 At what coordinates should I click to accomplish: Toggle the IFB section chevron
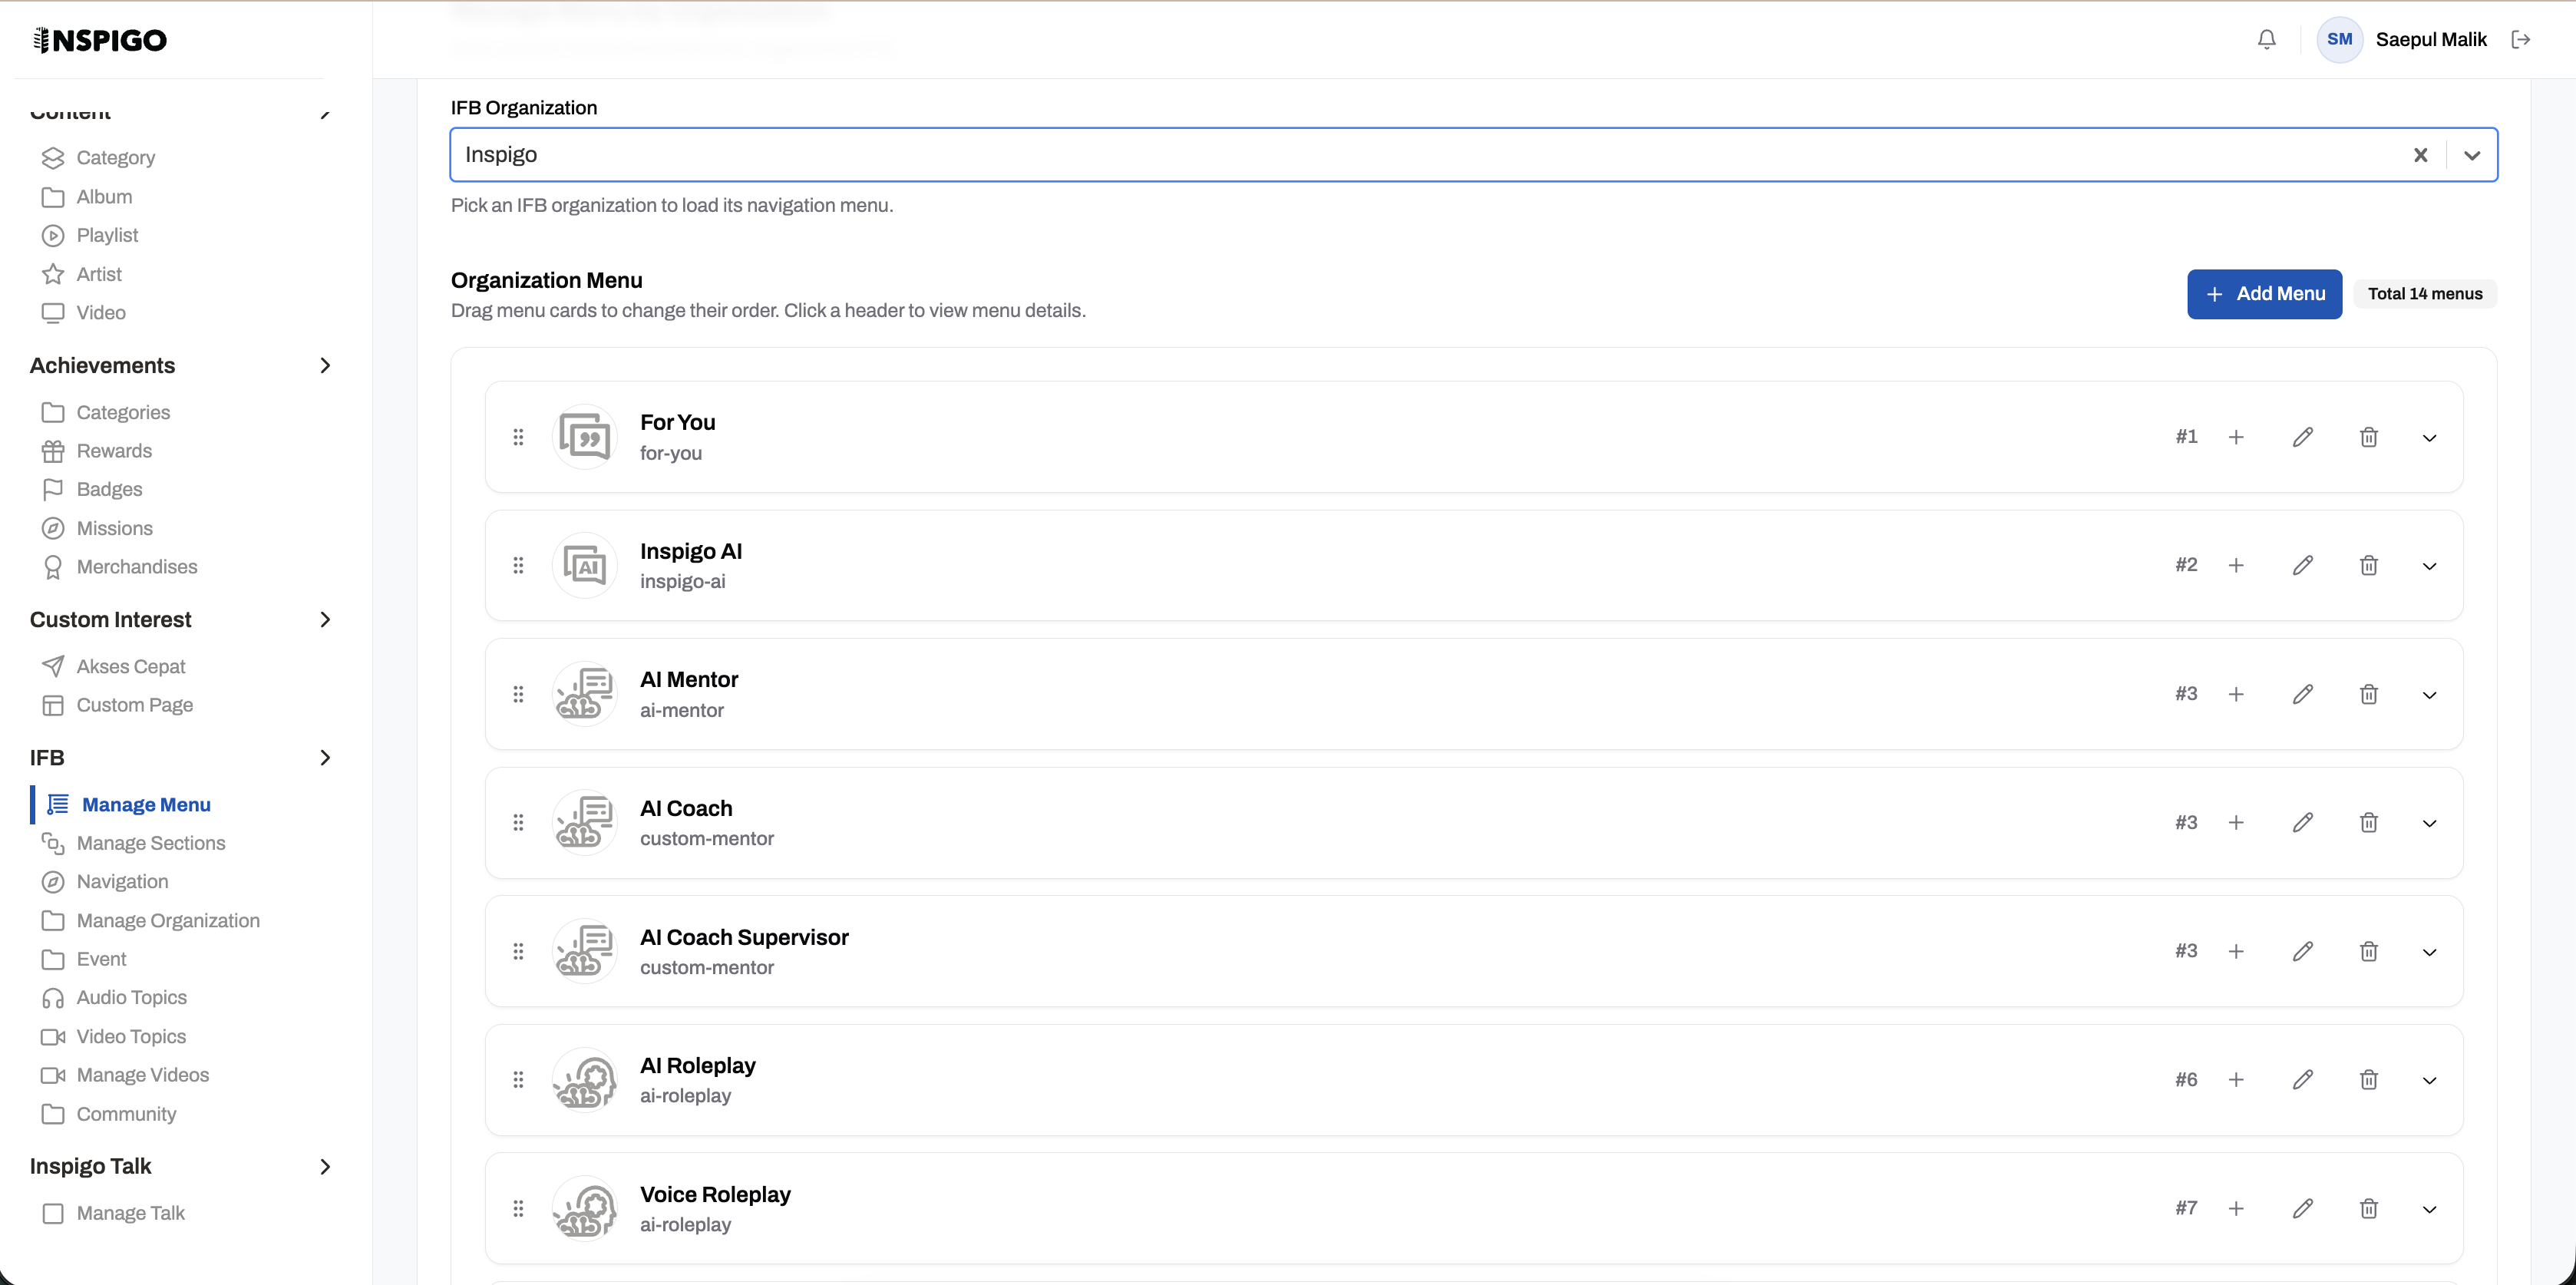325,758
